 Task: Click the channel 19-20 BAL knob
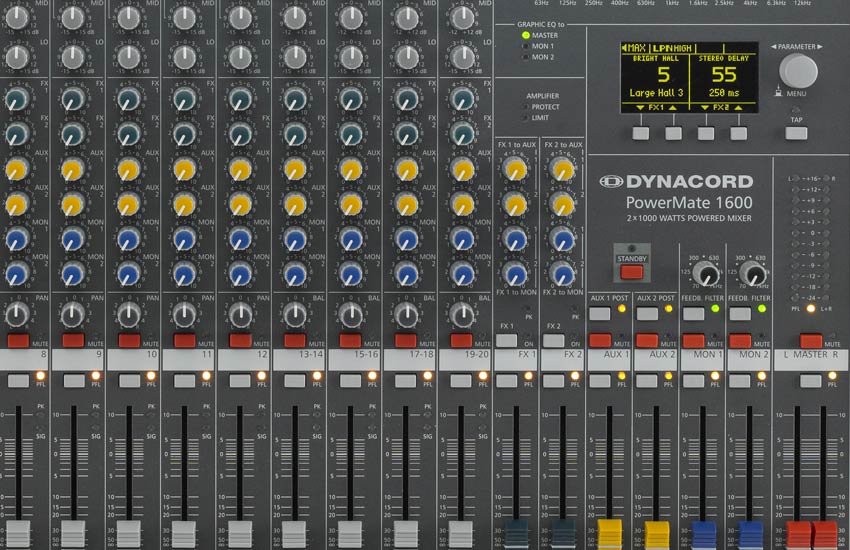[x=460, y=315]
